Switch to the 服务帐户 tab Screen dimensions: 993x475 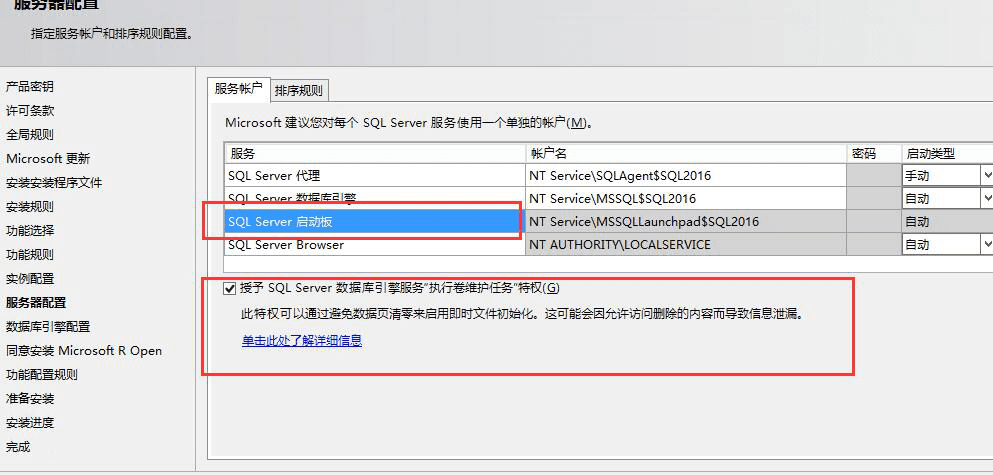(239, 89)
